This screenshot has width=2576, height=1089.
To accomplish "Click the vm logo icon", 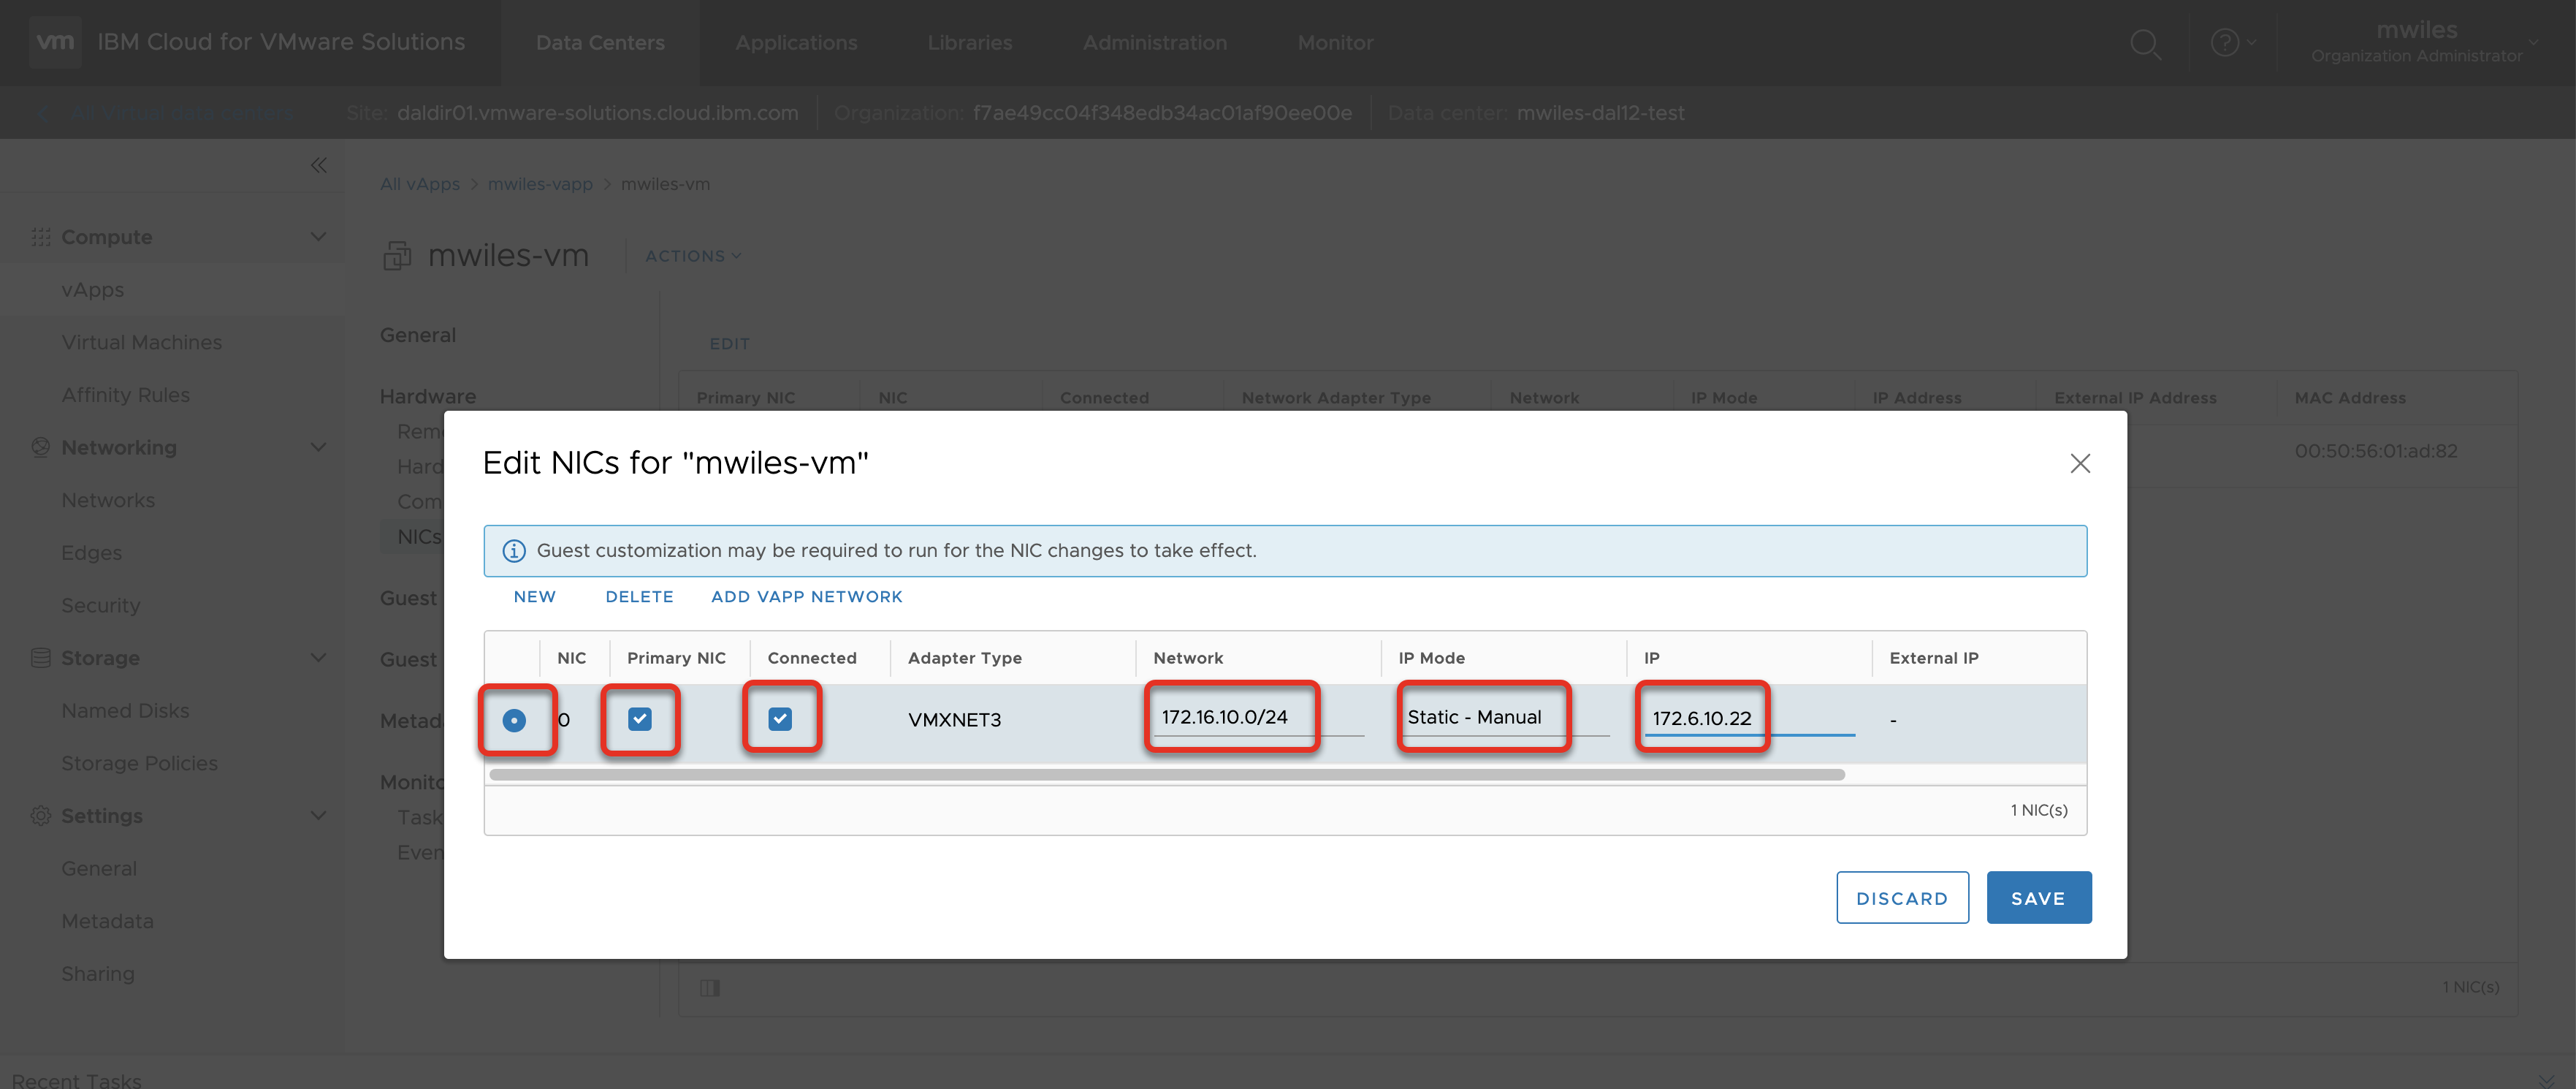I will point(54,42).
